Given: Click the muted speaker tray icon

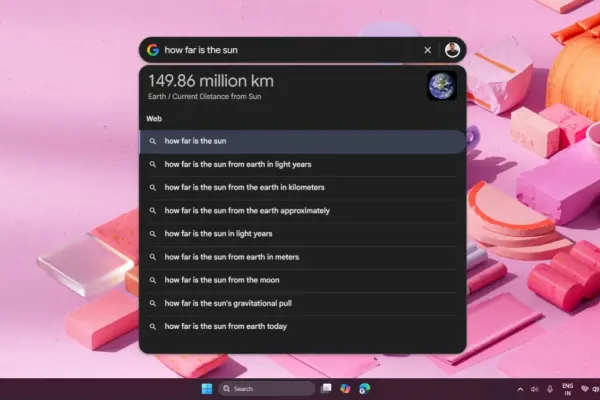Looking at the screenshot, I should point(535,389).
